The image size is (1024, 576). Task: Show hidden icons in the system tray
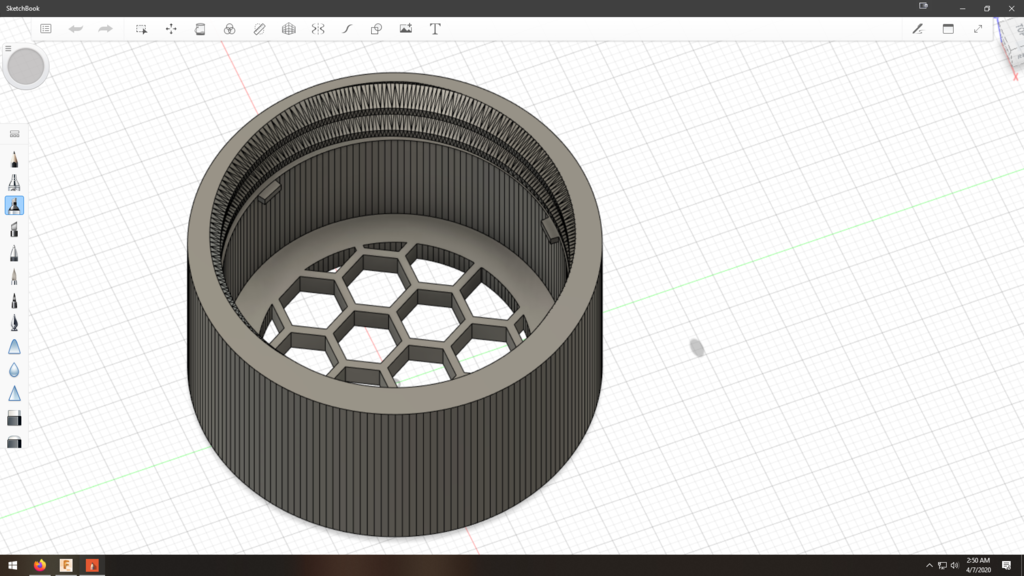pyautogui.click(x=930, y=565)
